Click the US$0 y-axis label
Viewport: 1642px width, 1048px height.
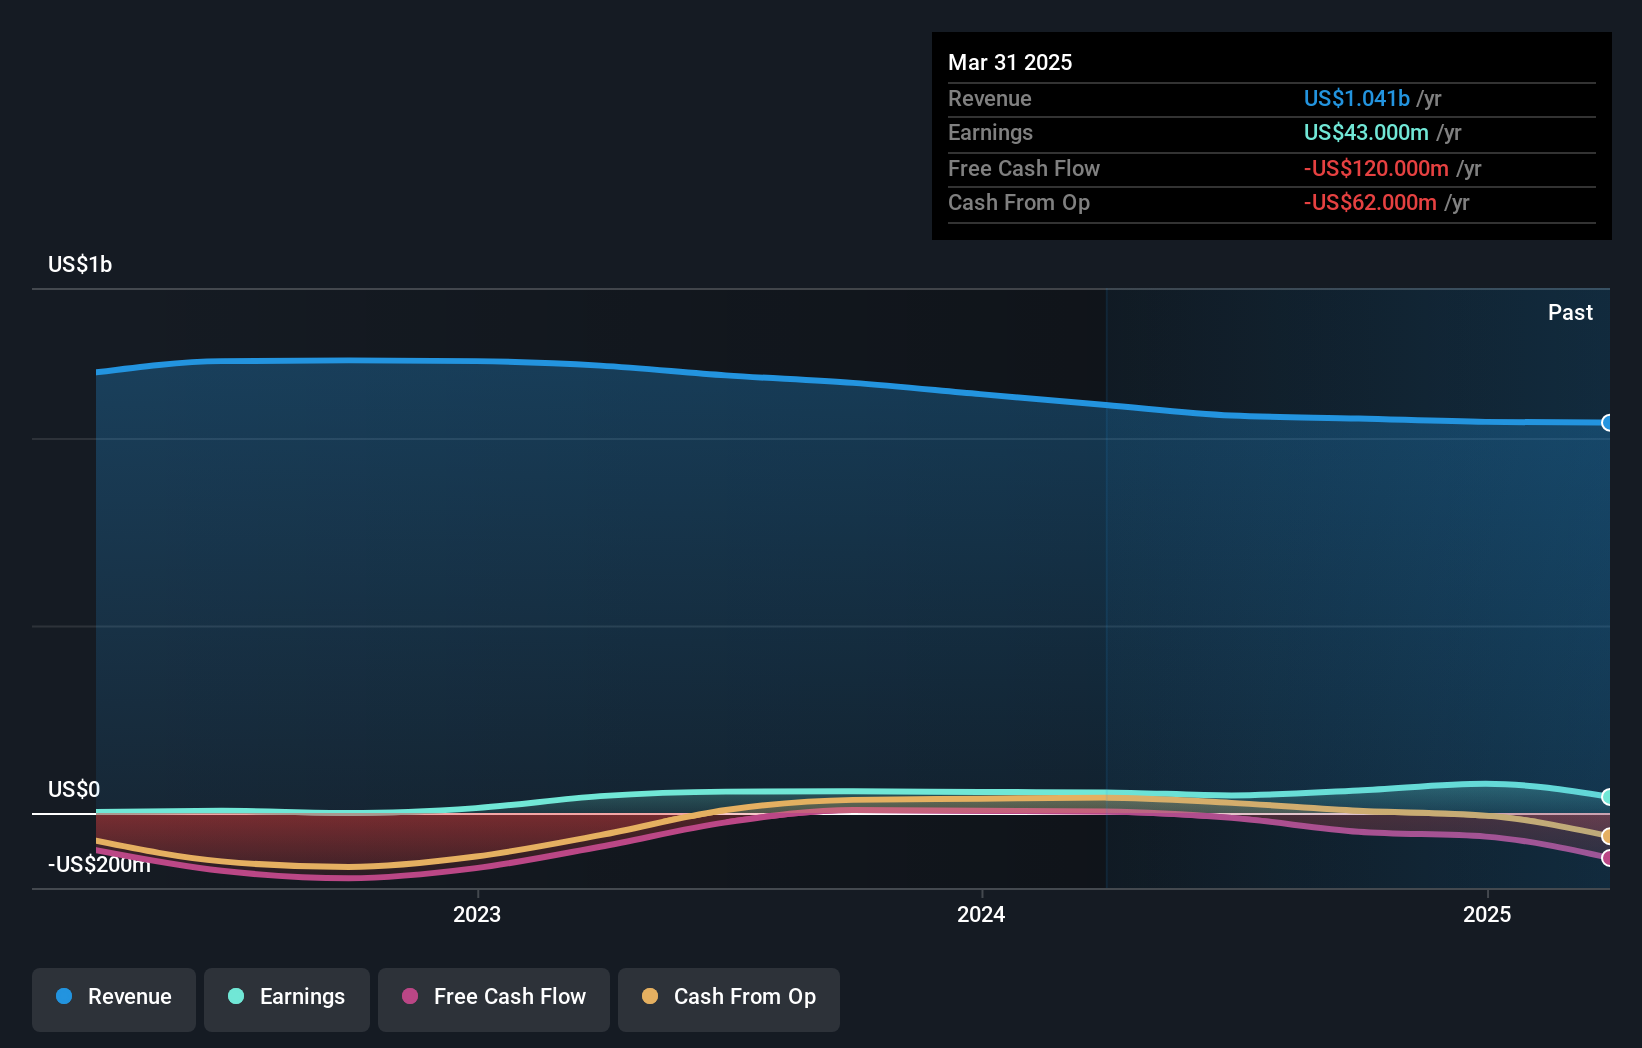pyautogui.click(x=74, y=789)
